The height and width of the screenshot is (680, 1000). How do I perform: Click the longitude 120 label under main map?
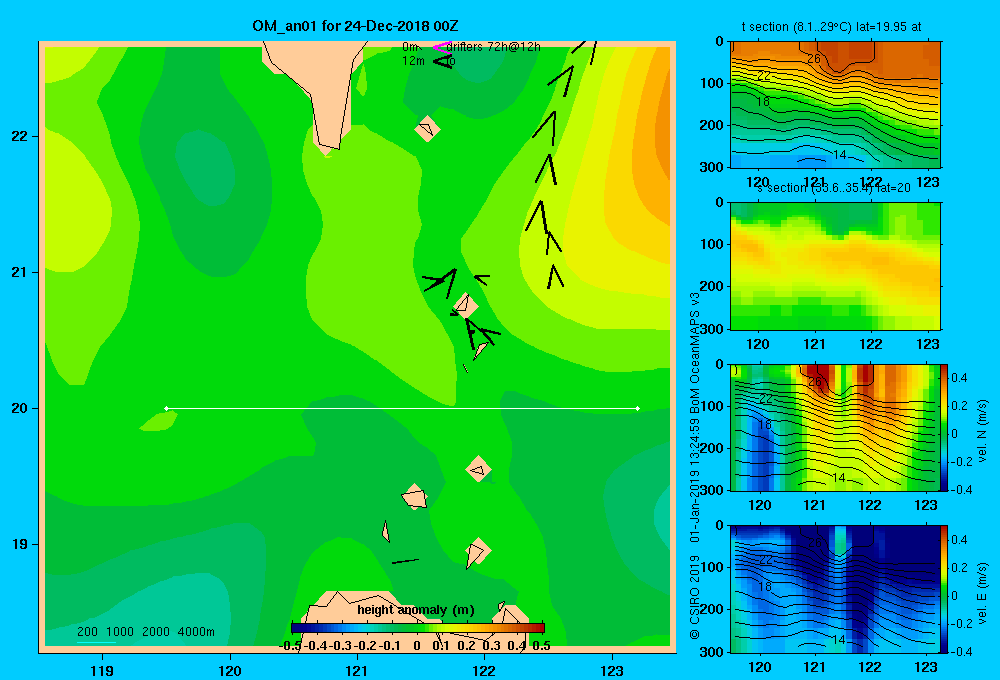click(230, 670)
